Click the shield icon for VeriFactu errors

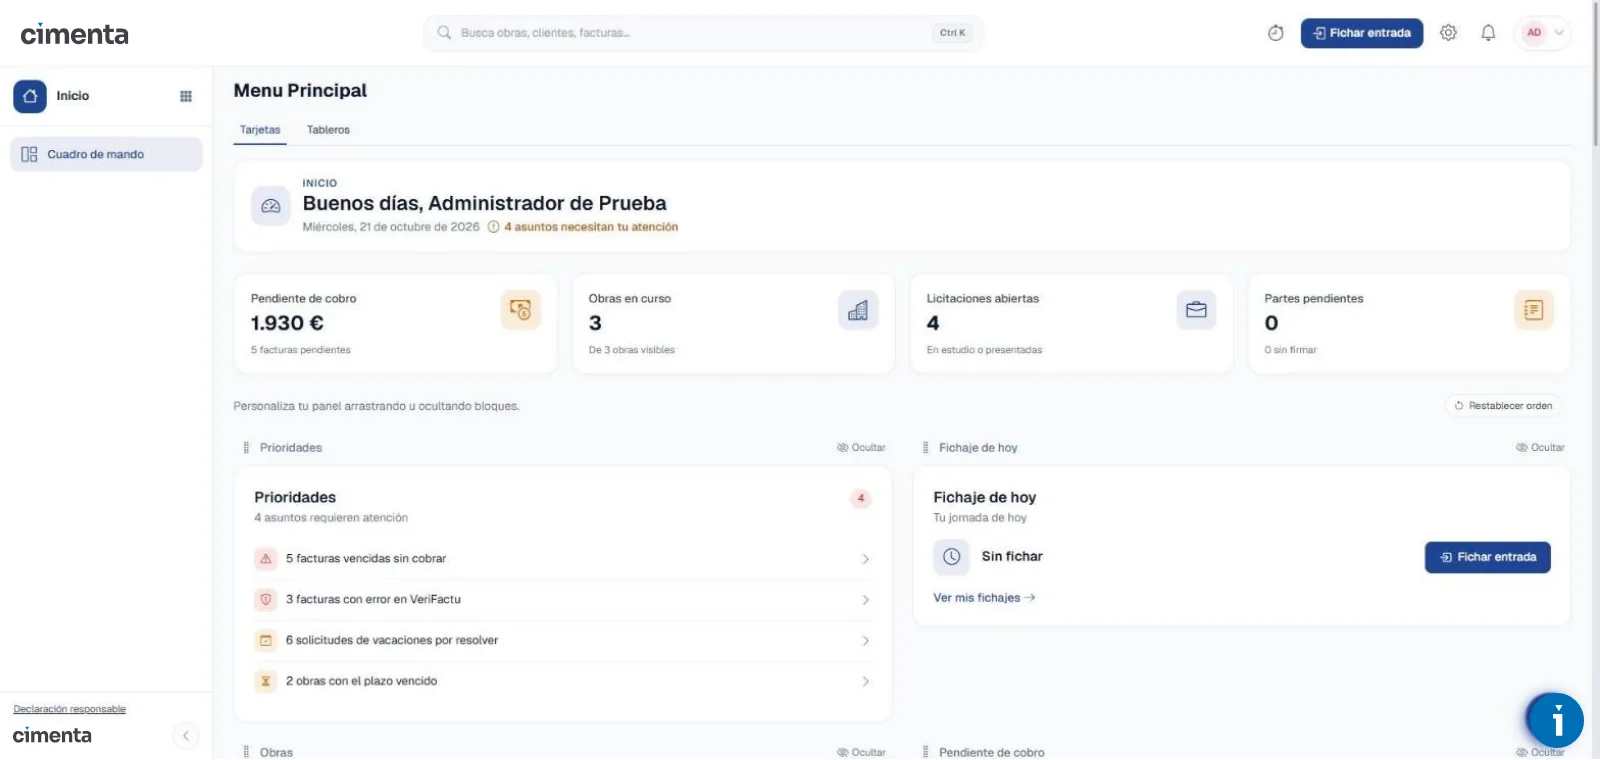pyautogui.click(x=266, y=600)
